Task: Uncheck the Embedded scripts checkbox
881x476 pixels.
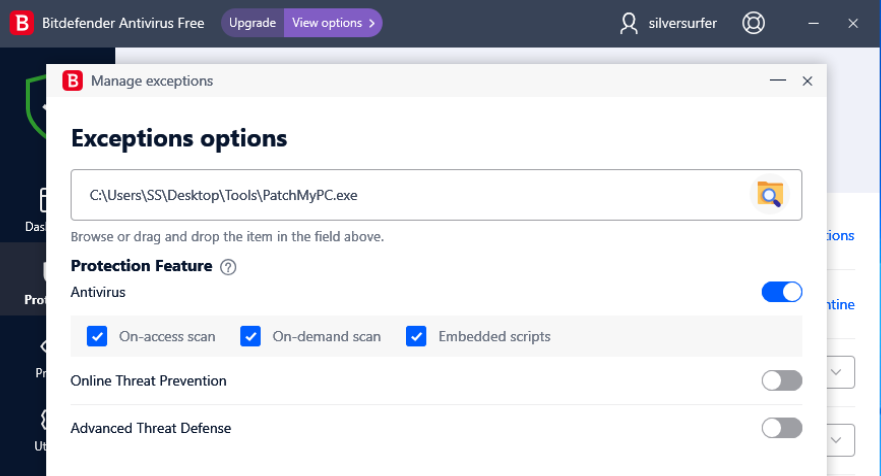Action: [x=417, y=336]
